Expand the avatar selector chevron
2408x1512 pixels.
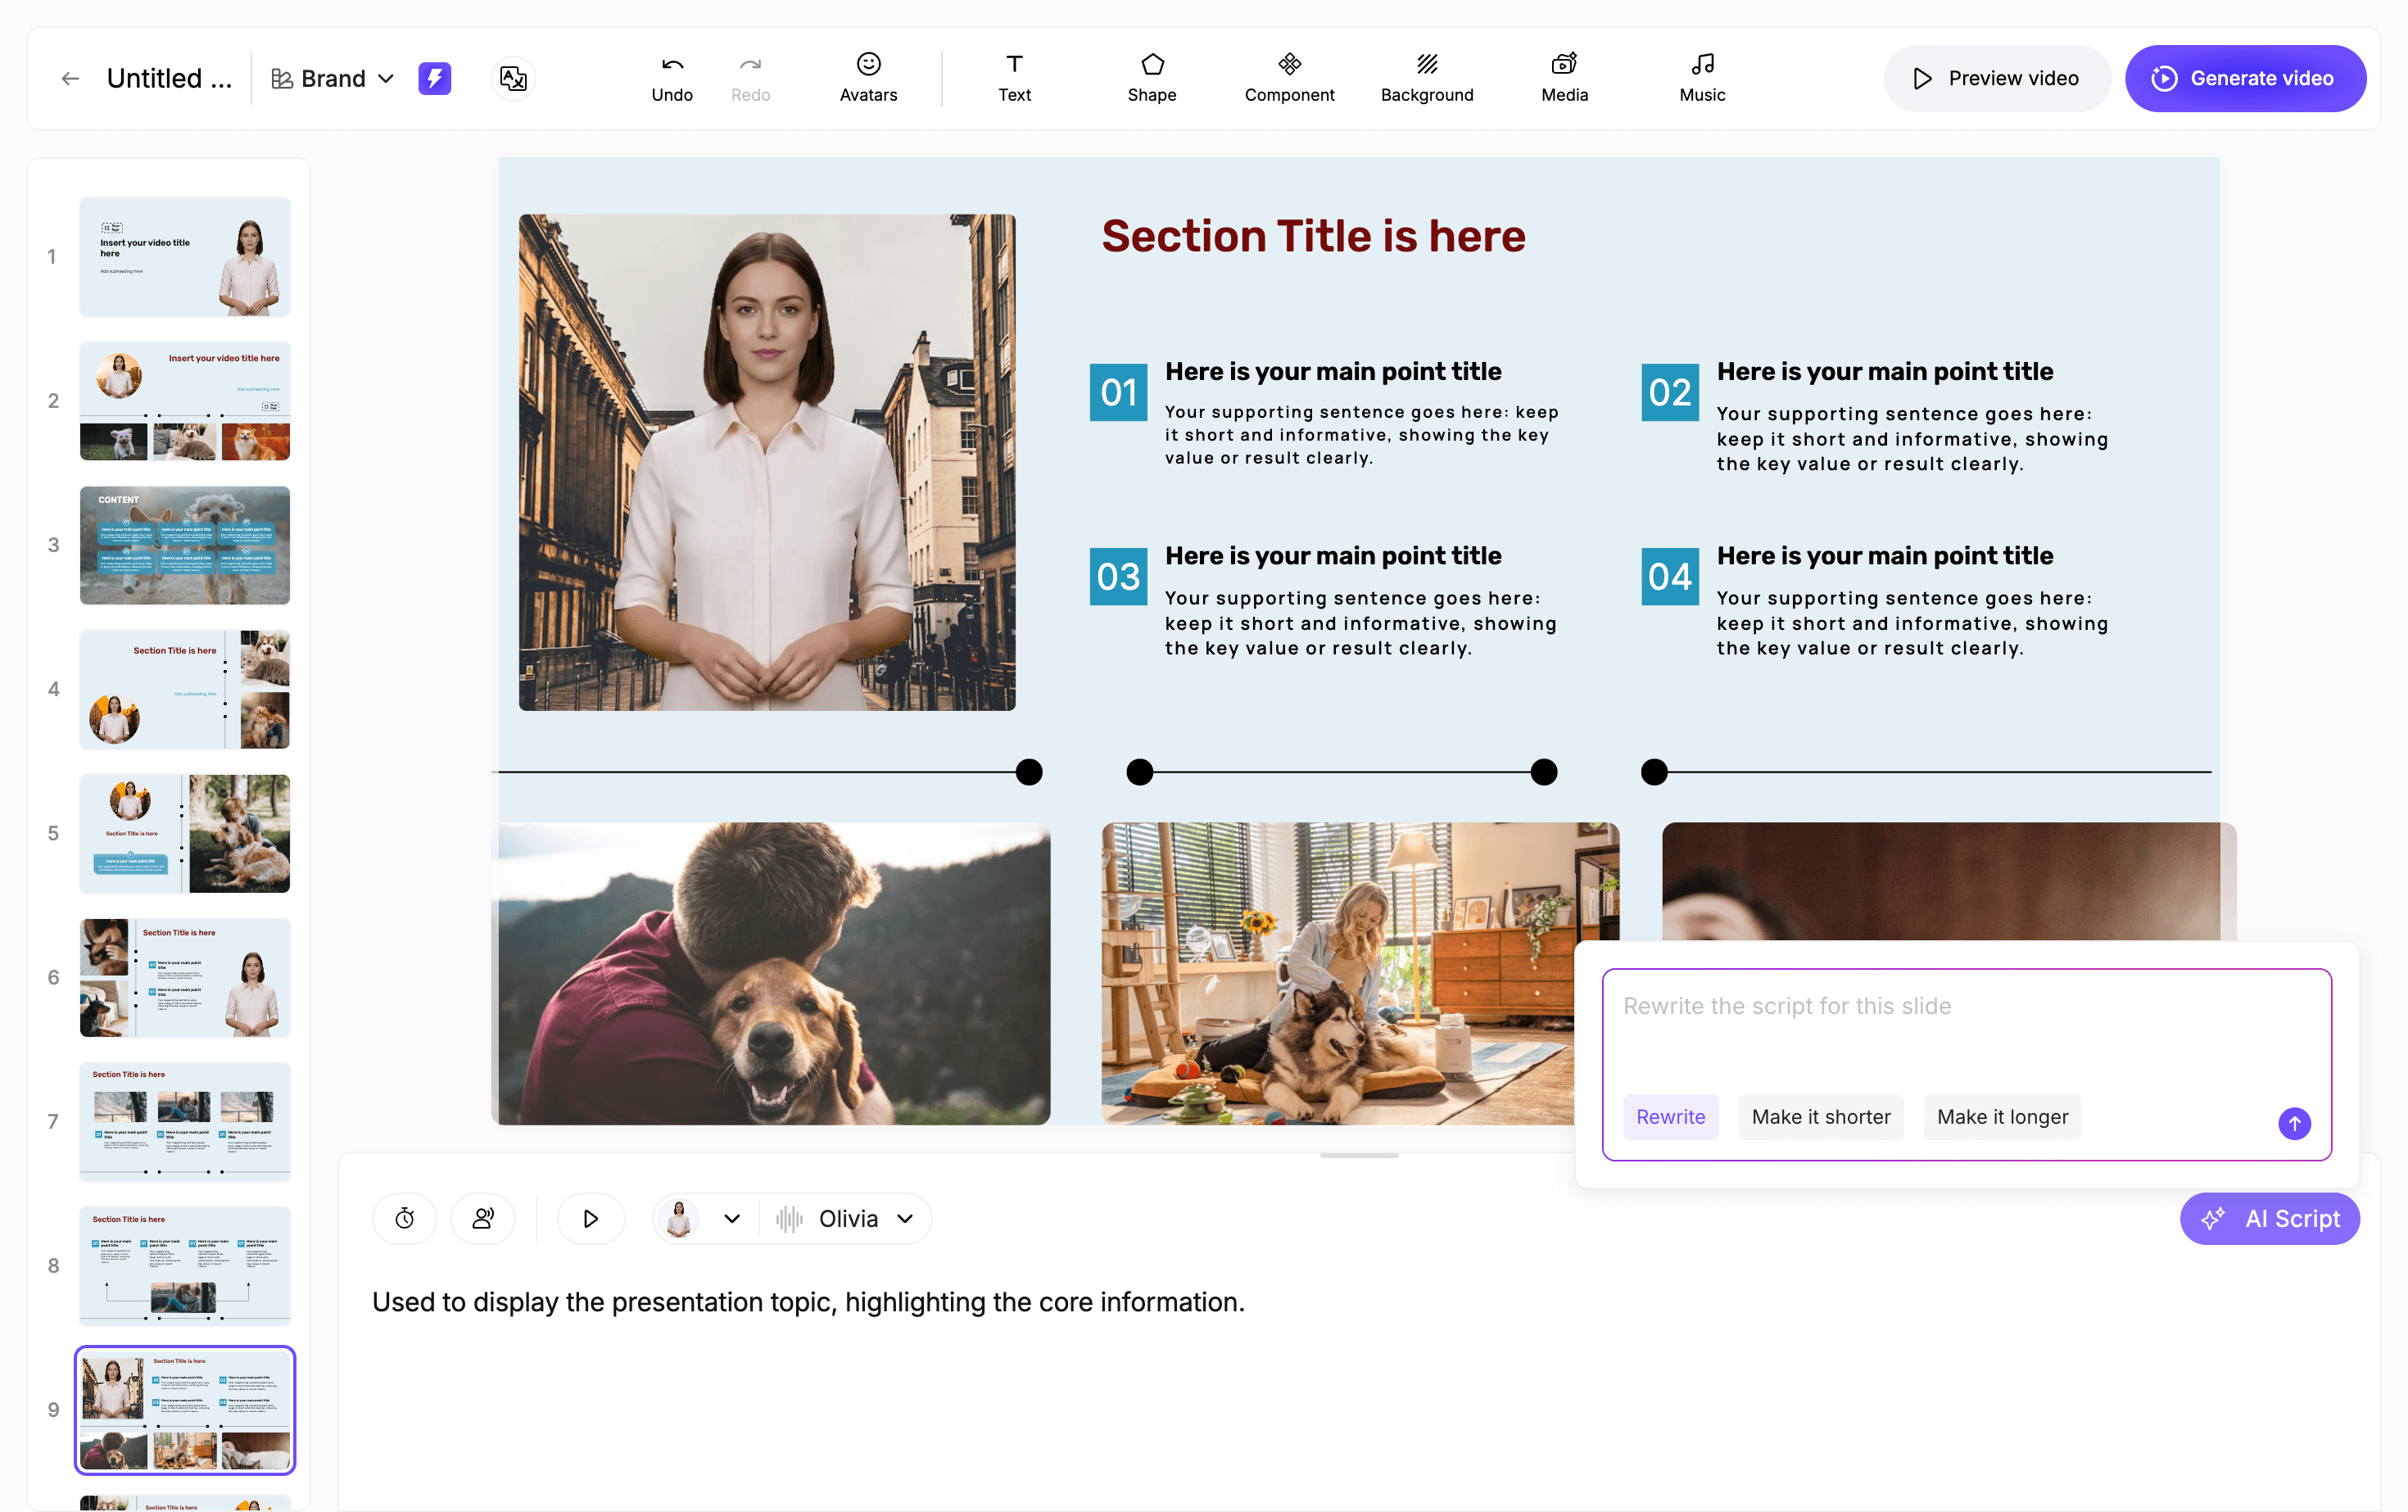pos(731,1218)
